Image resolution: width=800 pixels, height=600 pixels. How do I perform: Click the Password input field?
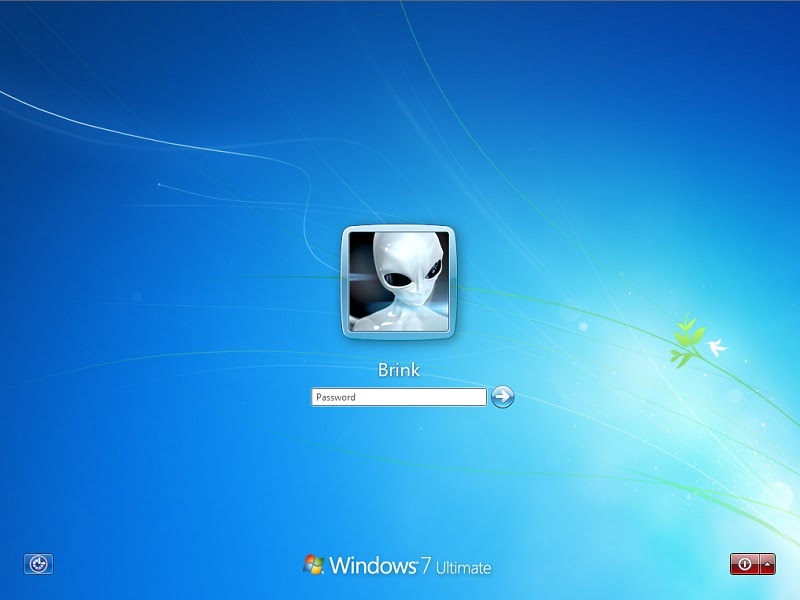click(398, 397)
